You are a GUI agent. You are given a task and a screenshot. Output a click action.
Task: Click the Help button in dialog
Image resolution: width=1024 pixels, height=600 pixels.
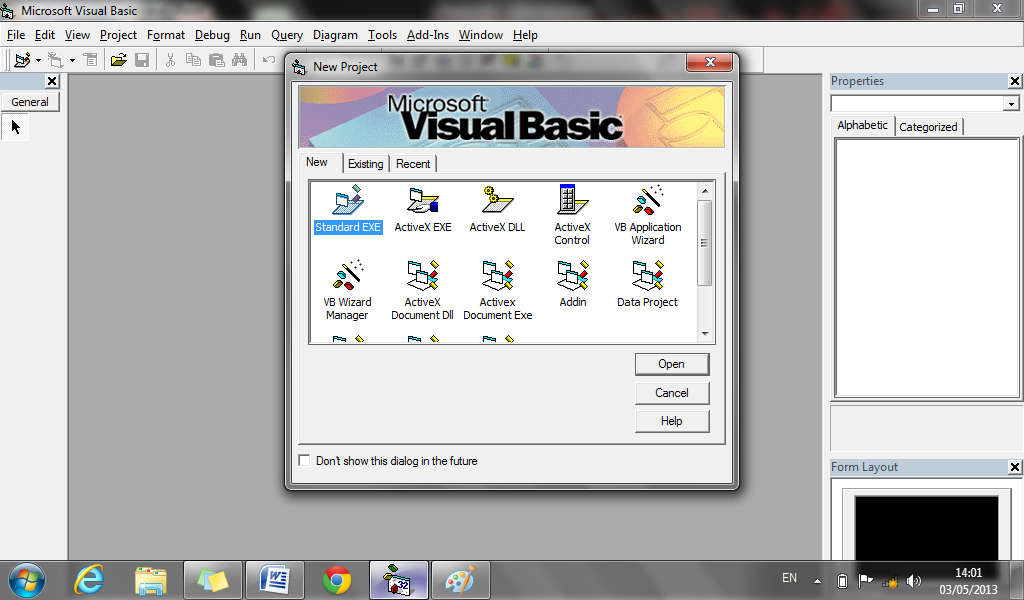(671, 421)
